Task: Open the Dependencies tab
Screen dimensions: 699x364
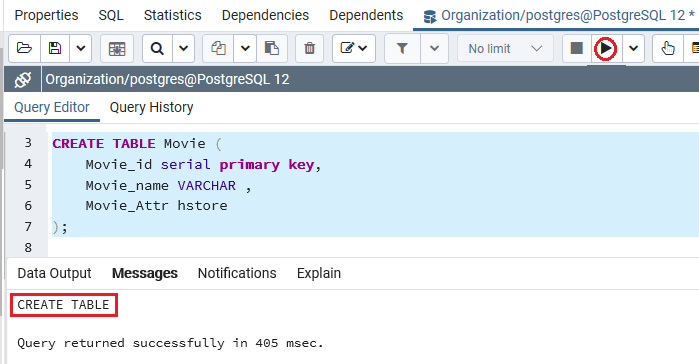Action: pos(265,15)
